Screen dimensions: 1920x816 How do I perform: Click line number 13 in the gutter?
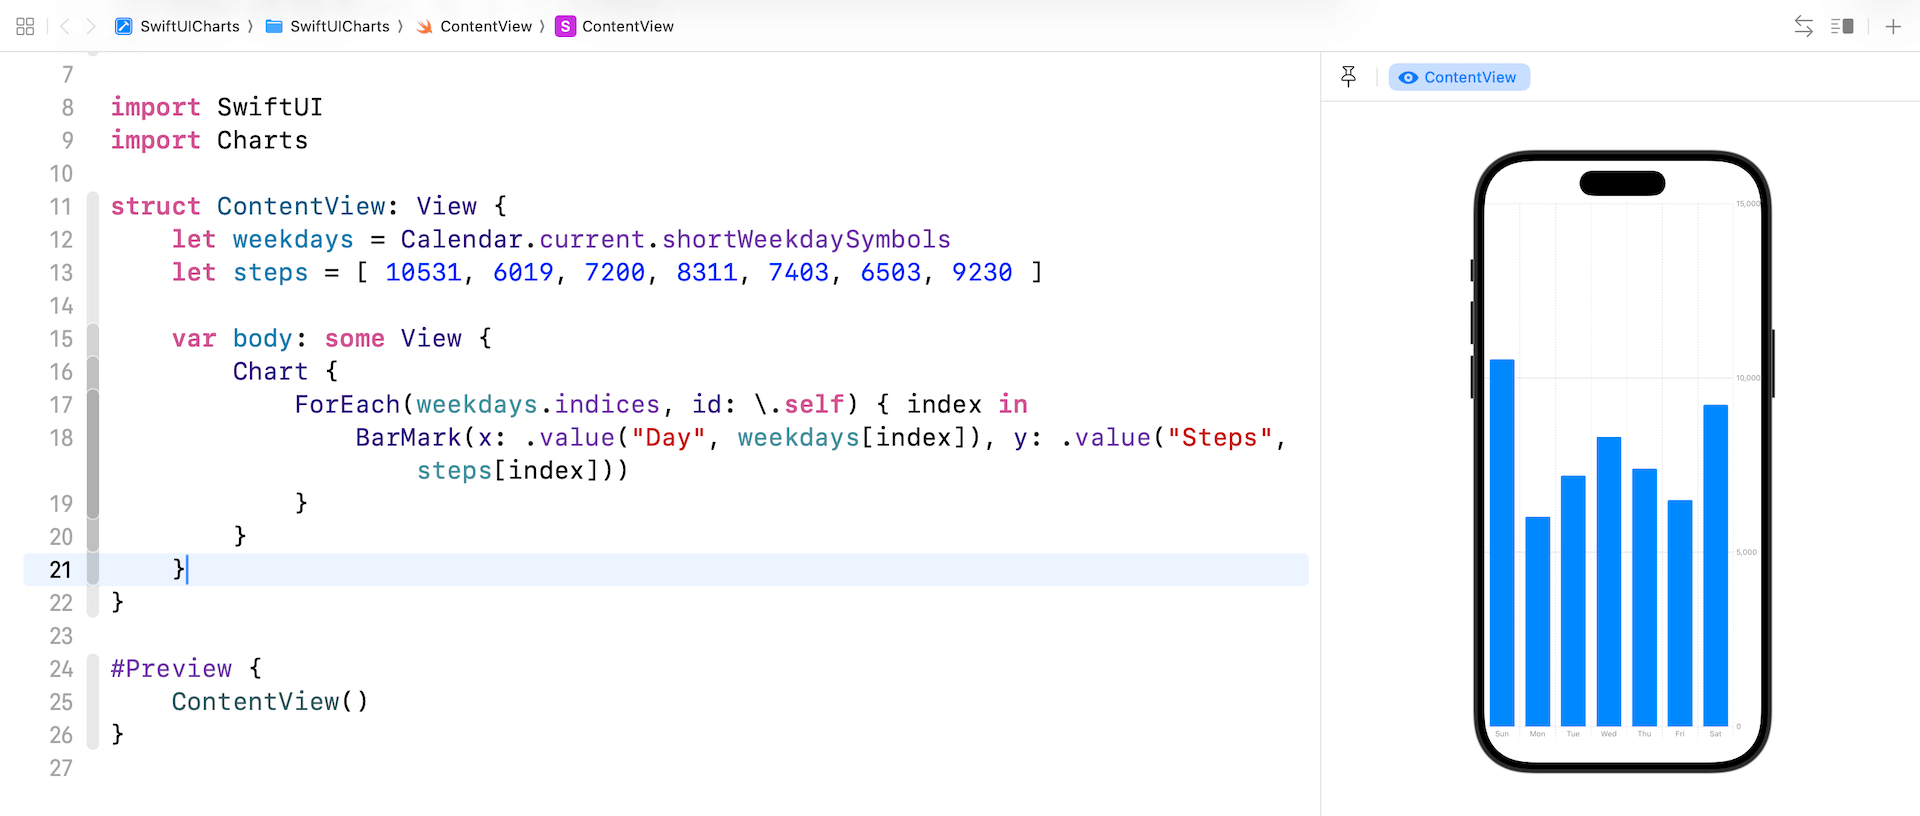click(61, 273)
